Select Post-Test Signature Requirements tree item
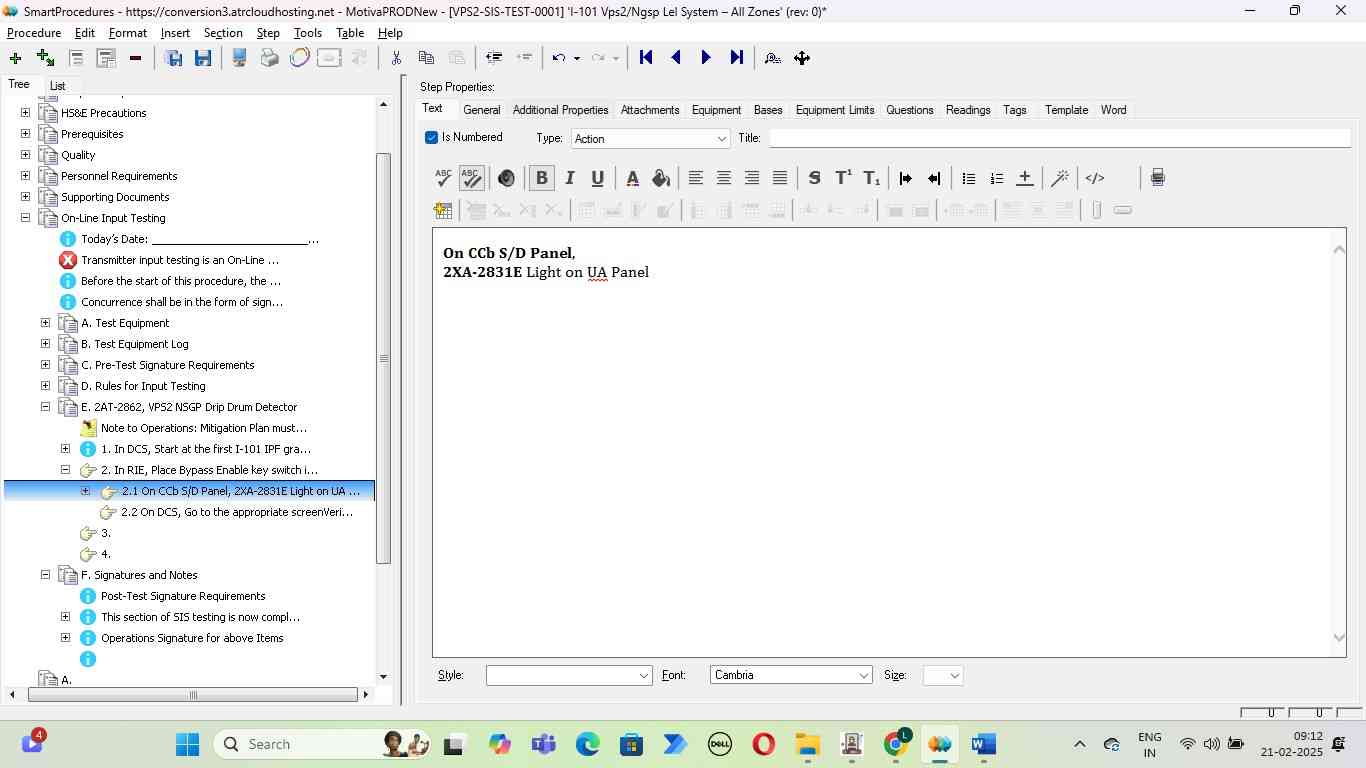 point(183,596)
